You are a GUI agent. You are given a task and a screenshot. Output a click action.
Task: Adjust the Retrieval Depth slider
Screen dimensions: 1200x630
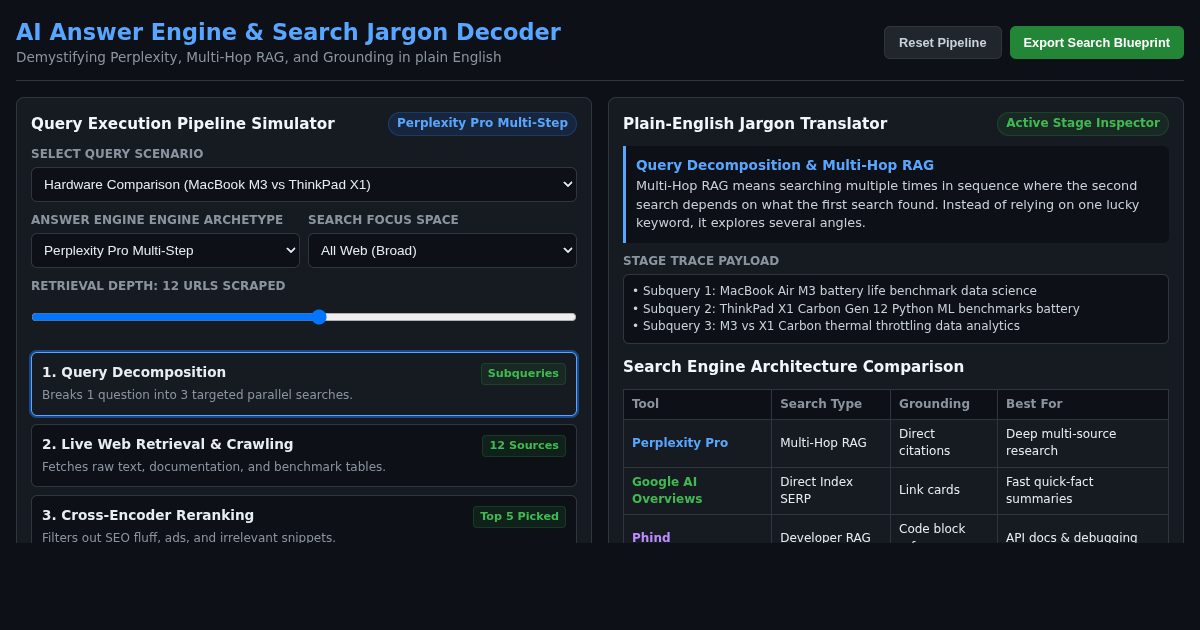pyautogui.click(x=304, y=317)
